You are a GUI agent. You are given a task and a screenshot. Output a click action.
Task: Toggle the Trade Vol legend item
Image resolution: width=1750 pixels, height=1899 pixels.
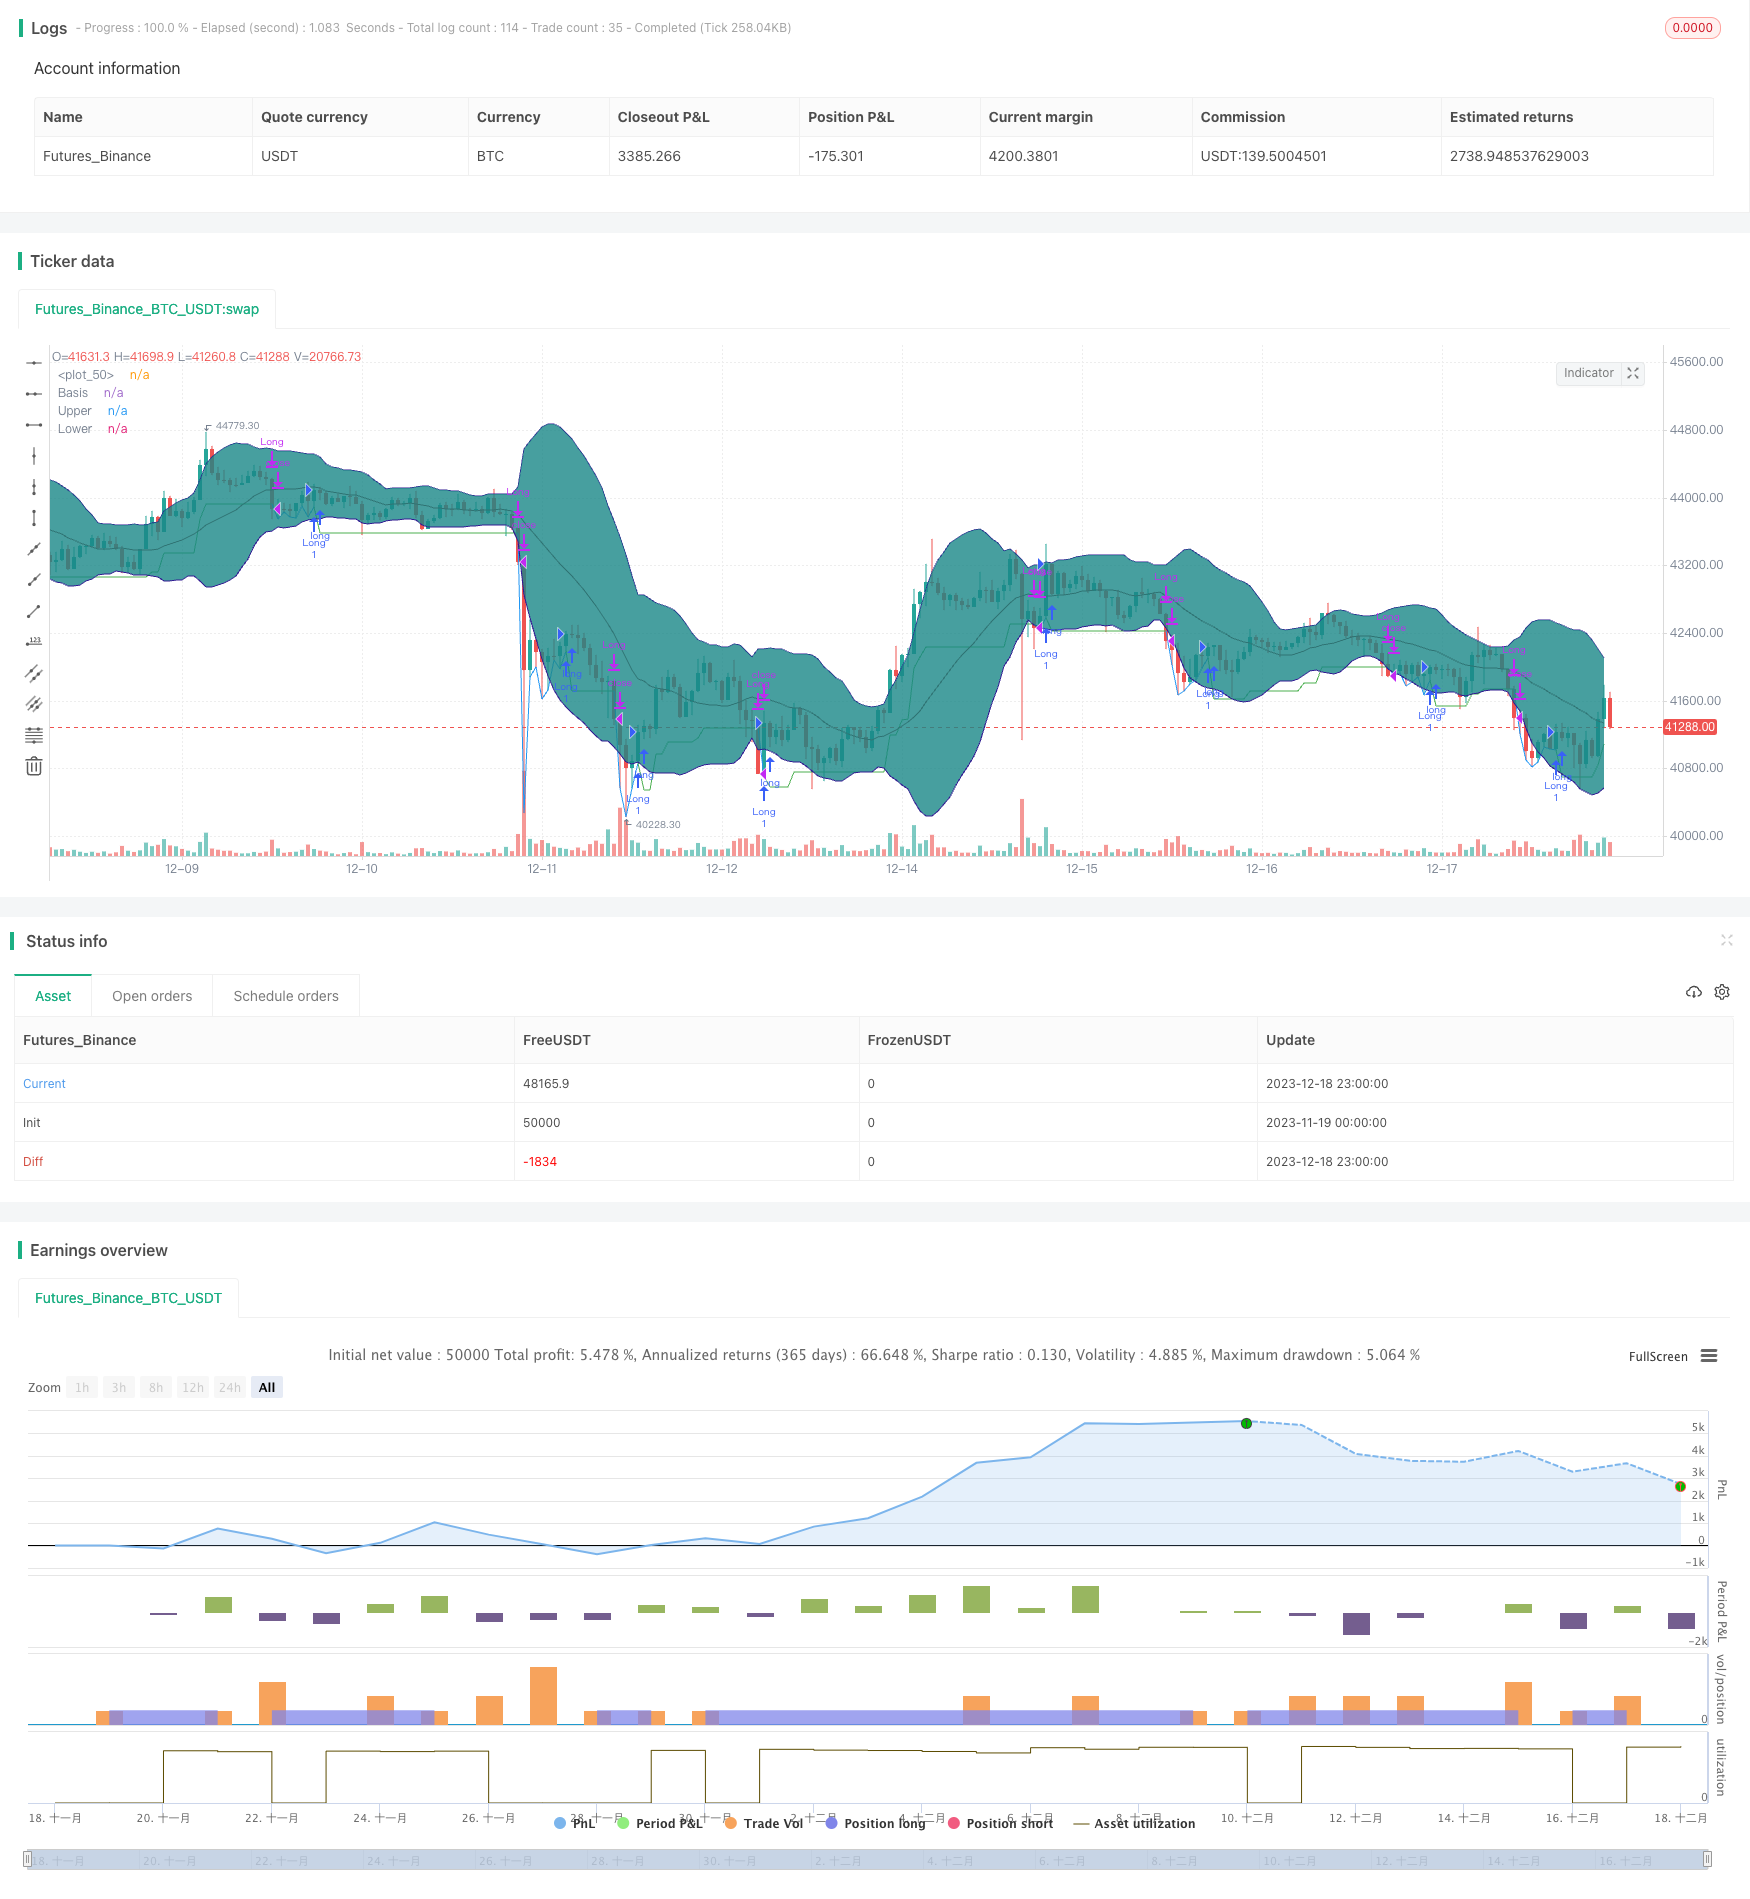[x=764, y=1823]
